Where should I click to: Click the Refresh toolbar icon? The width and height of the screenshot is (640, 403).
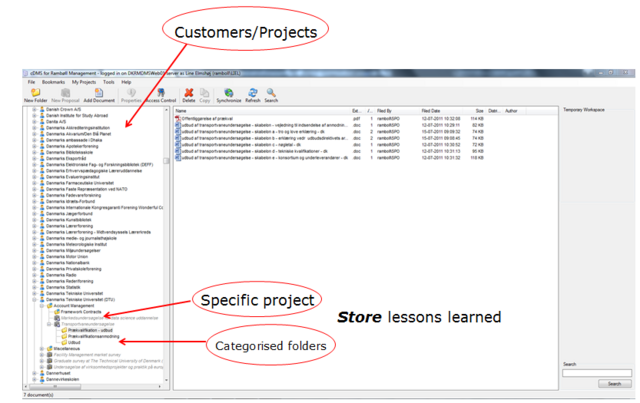click(x=253, y=93)
